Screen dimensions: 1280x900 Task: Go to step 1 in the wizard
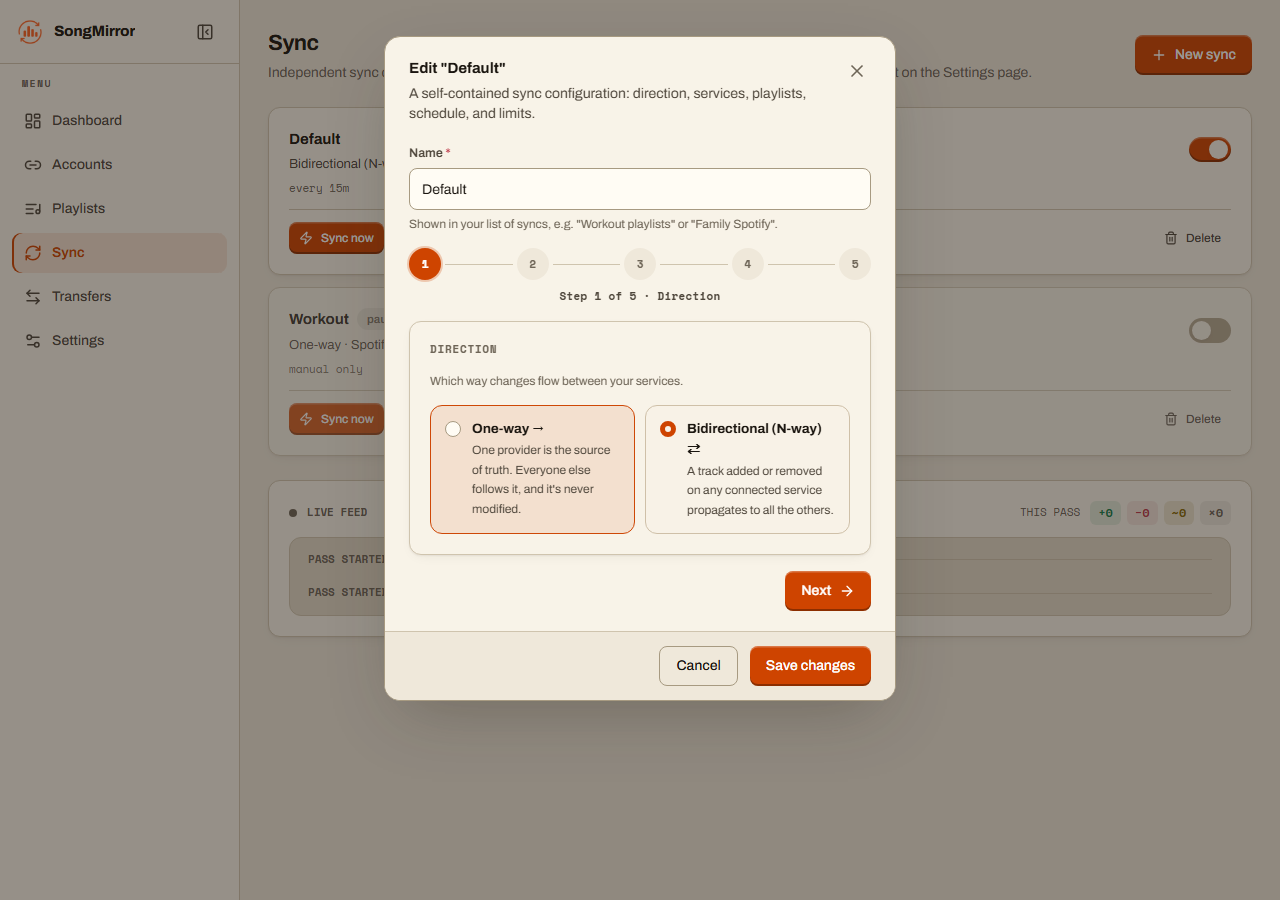425,264
